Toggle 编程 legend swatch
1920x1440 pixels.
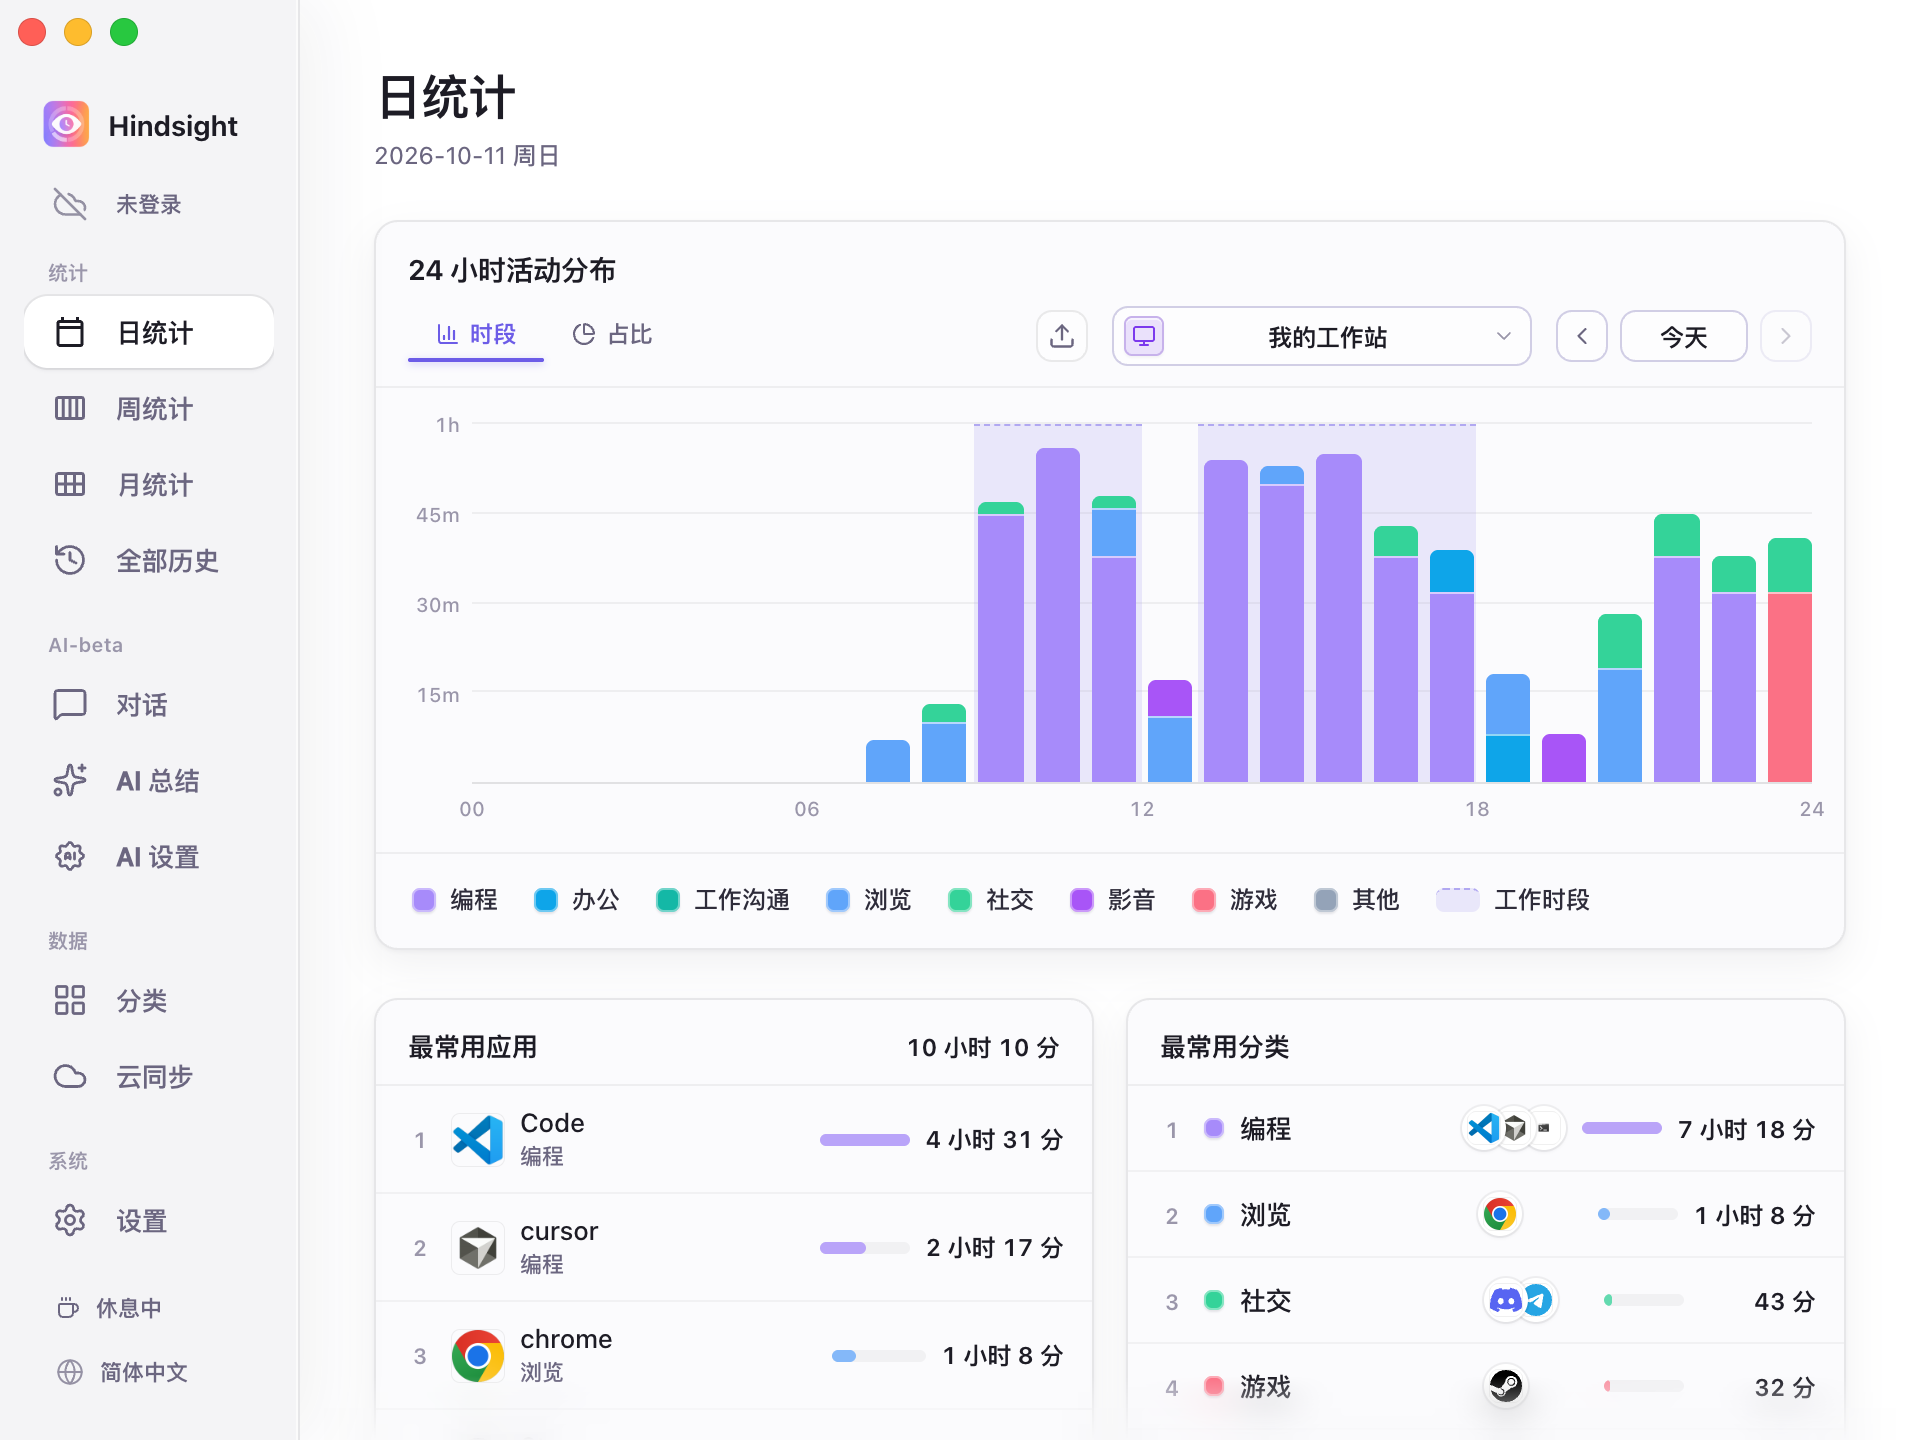[x=424, y=900]
